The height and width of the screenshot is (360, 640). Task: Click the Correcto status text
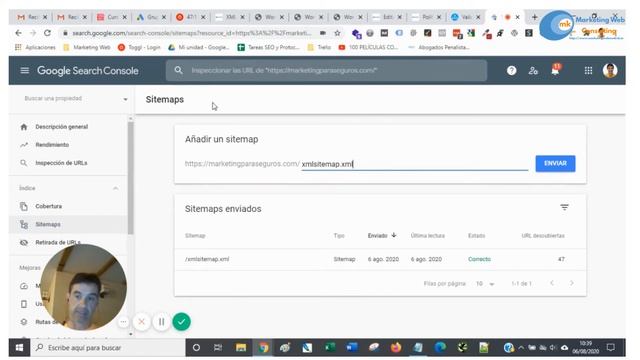tap(479, 259)
